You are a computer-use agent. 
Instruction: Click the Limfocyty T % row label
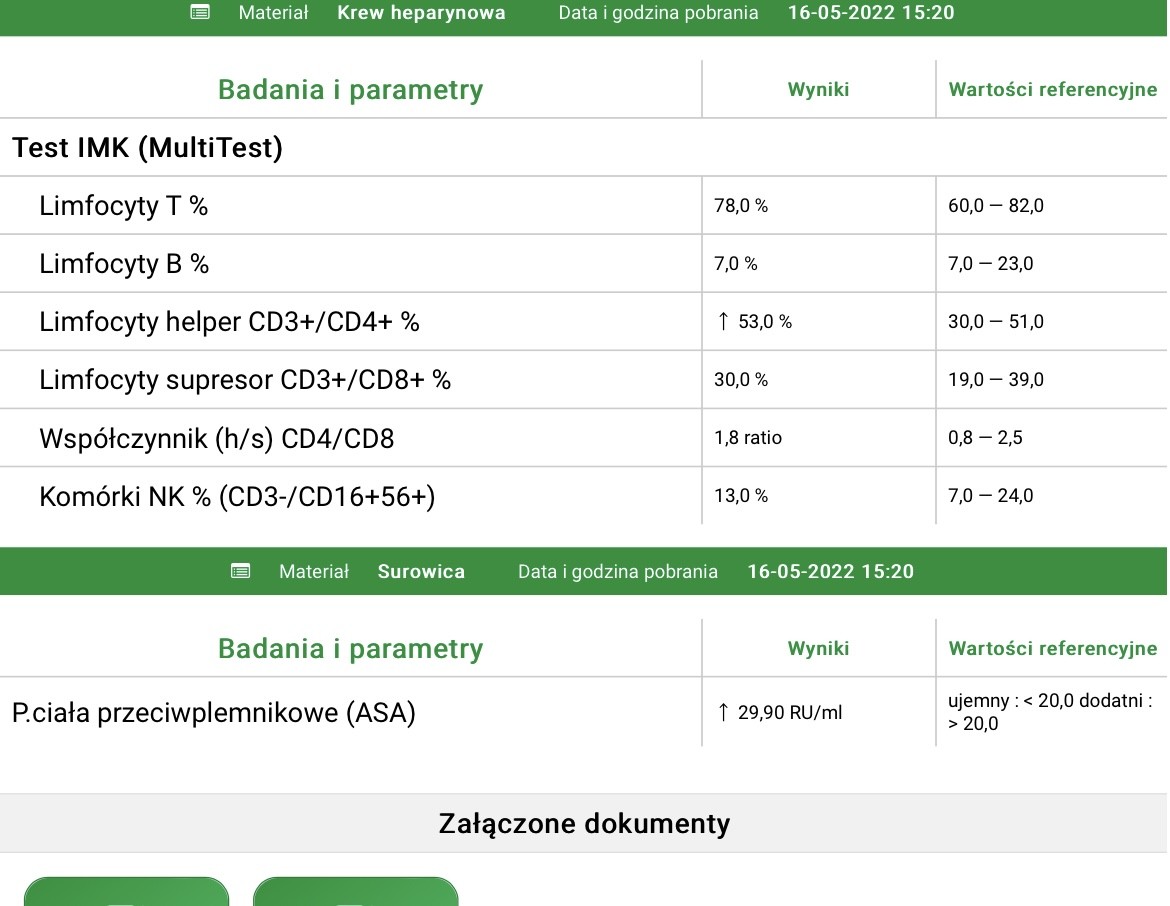click(124, 206)
